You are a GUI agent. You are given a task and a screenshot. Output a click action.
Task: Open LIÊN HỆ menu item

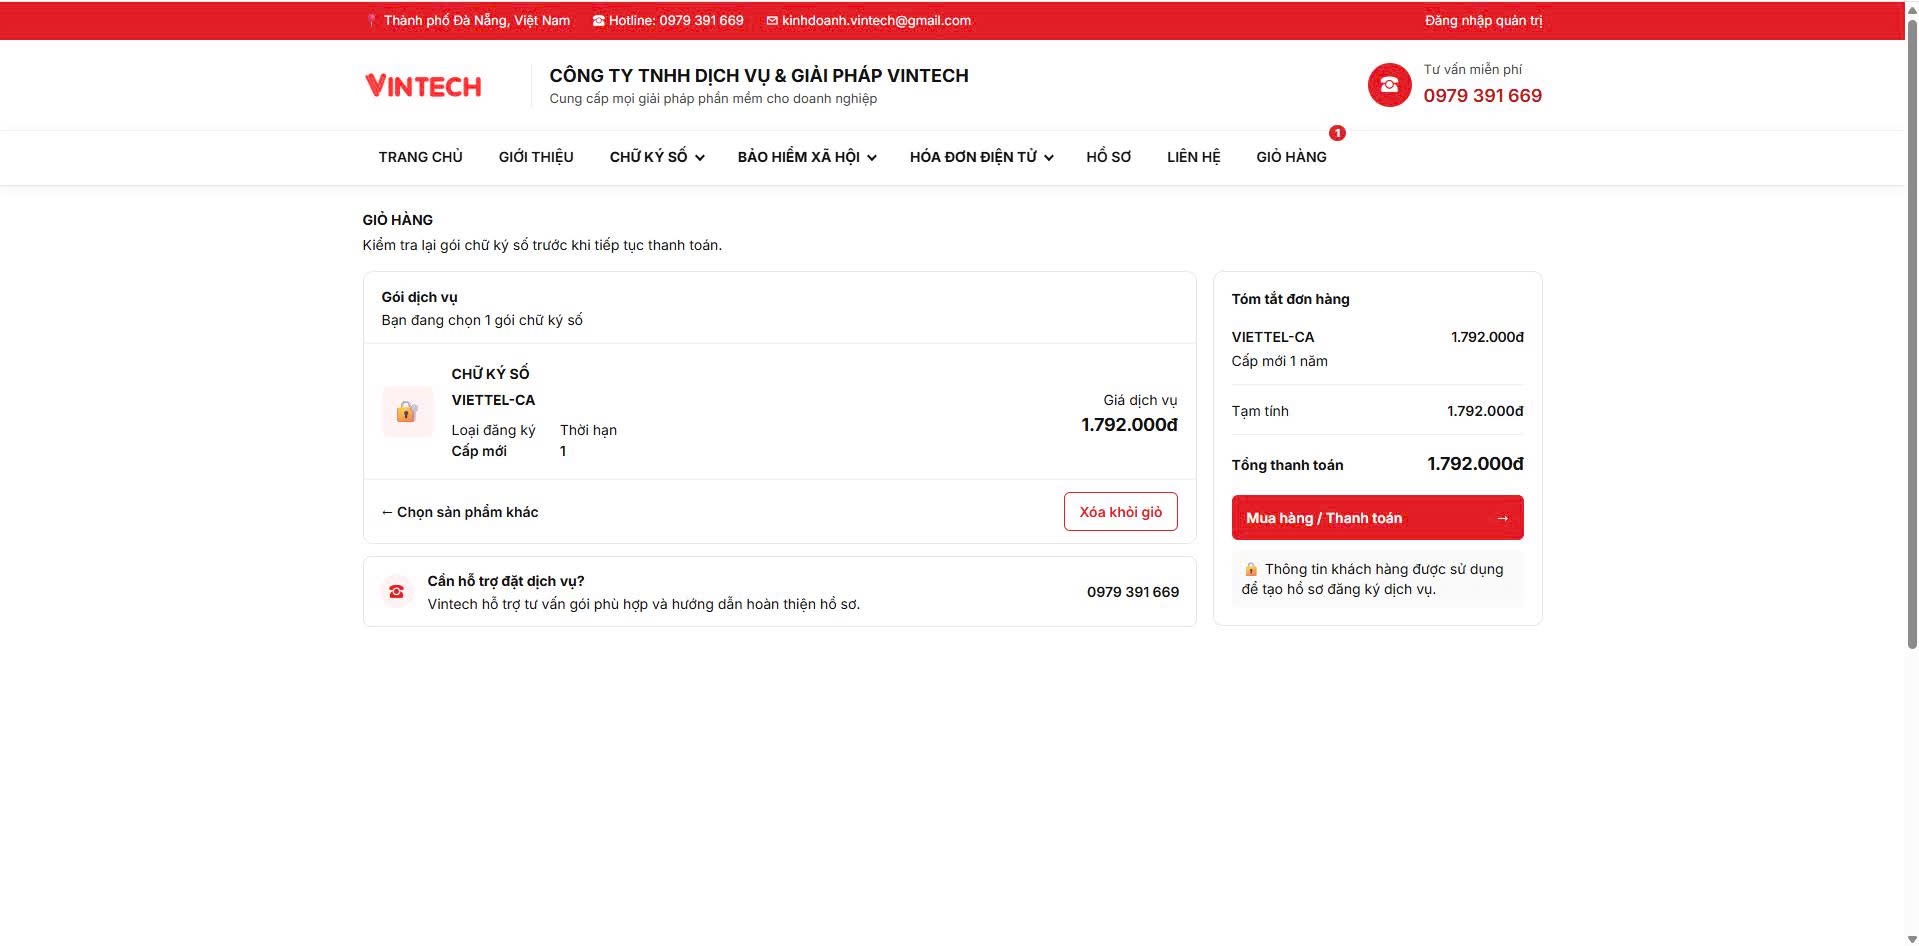[1193, 157]
